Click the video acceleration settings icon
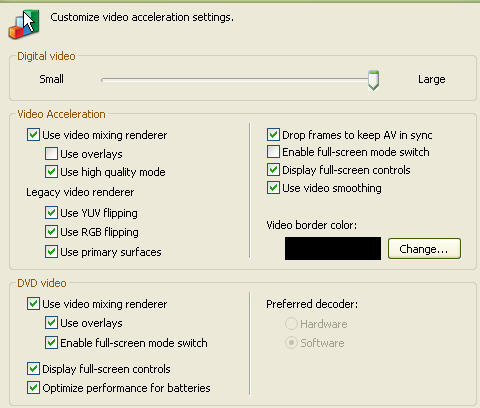Screen dimensions: 480x408 [24, 24]
